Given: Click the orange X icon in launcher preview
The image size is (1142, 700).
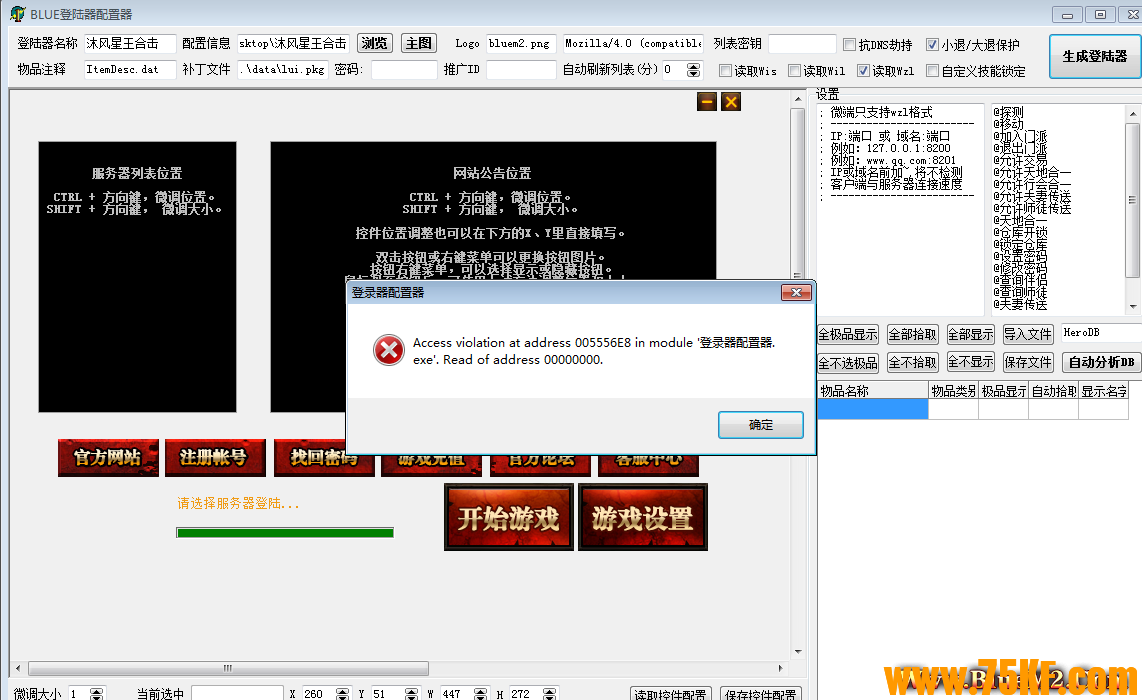Looking at the screenshot, I should click(x=731, y=102).
